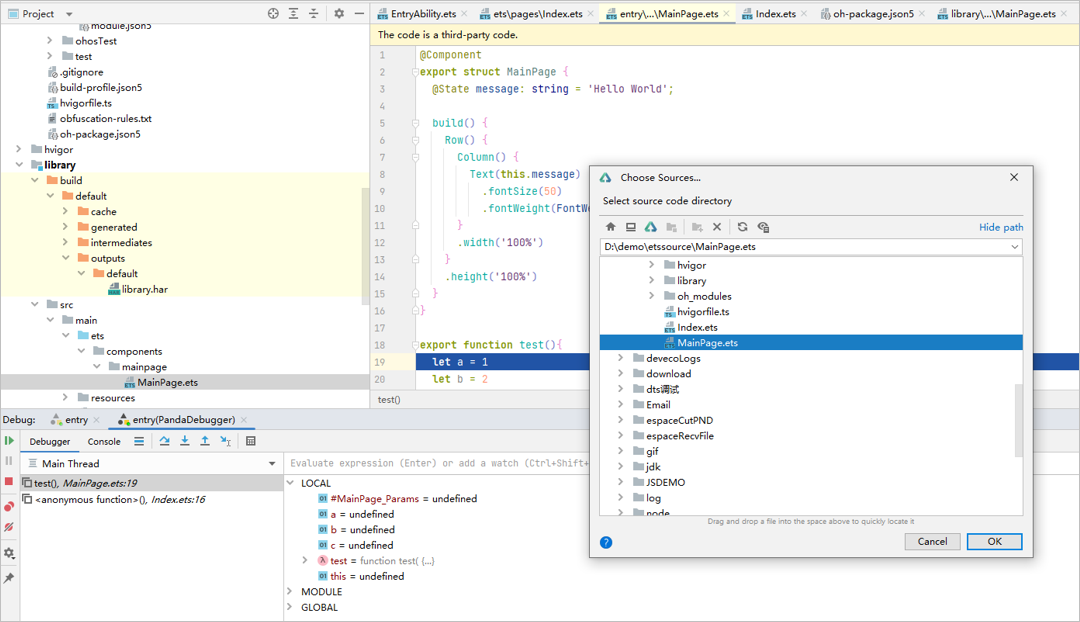Switch to the Console tab
This screenshot has height=622, width=1080.
(104, 441)
